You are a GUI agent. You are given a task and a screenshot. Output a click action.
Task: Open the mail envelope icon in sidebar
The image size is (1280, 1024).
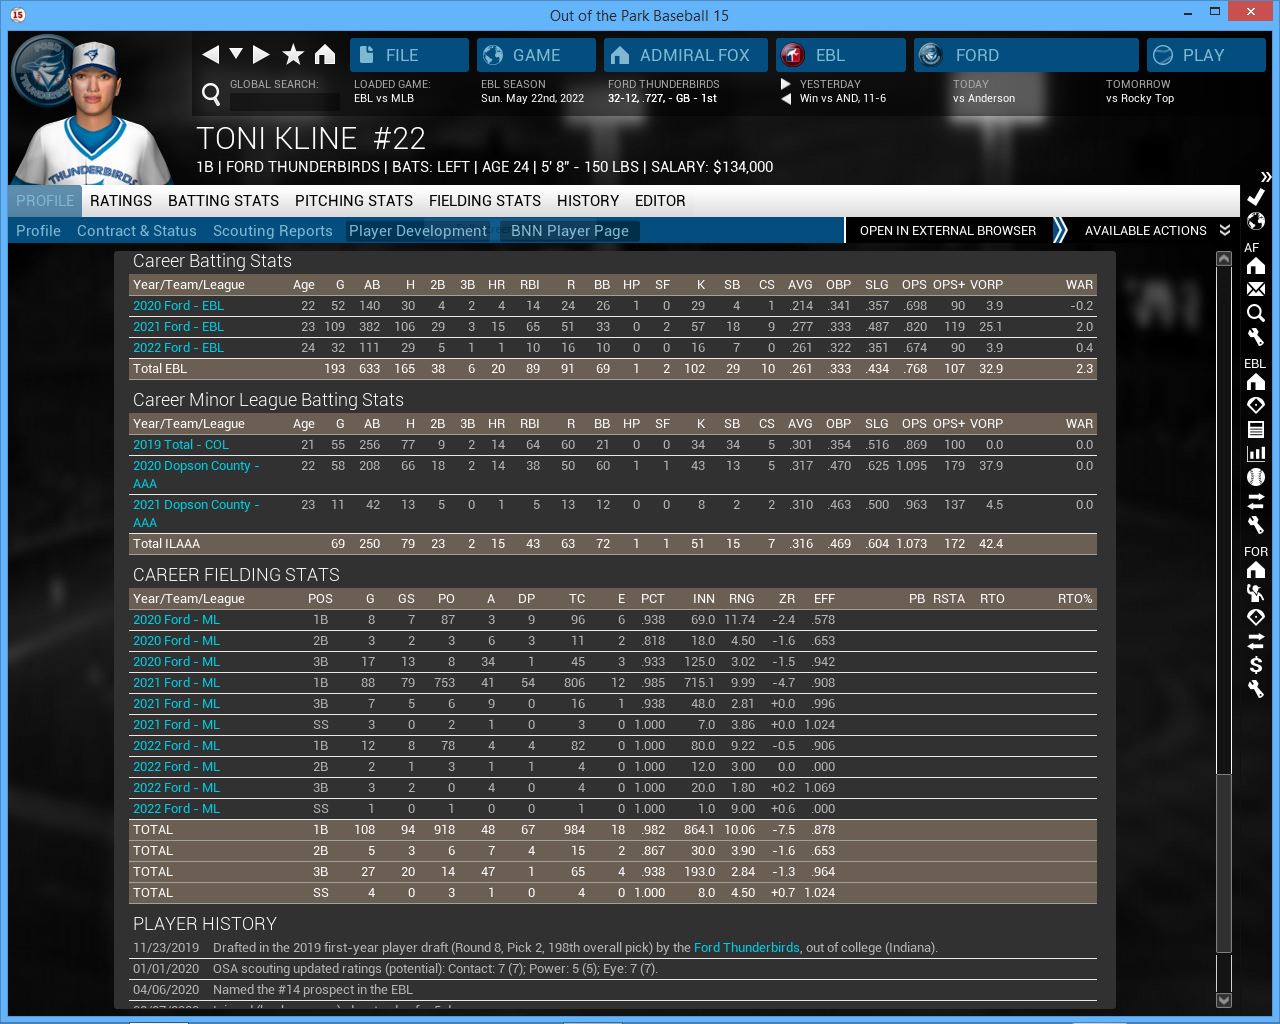(x=1256, y=289)
